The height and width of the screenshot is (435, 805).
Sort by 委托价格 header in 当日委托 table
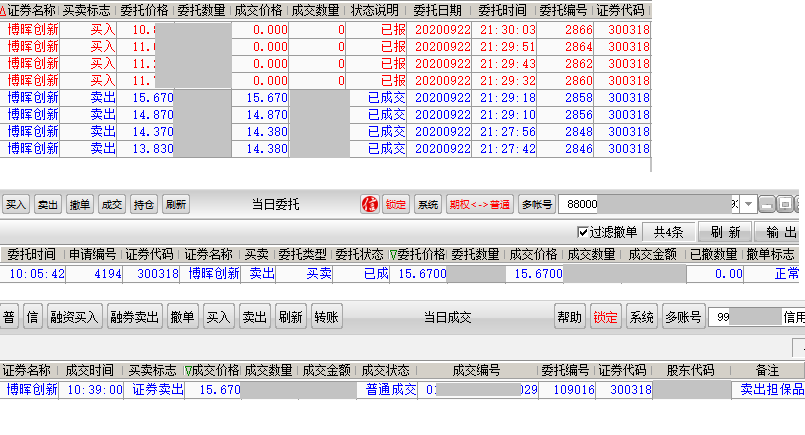pos(421,254)
